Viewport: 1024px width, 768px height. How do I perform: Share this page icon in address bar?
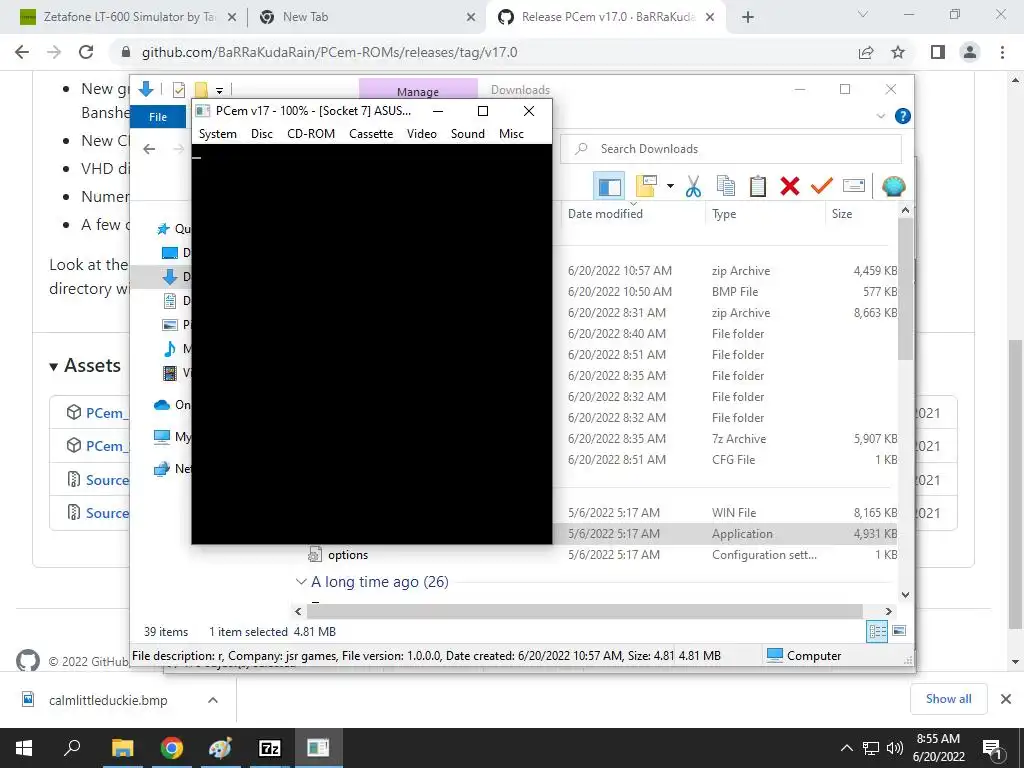click(x=866, y=52)
